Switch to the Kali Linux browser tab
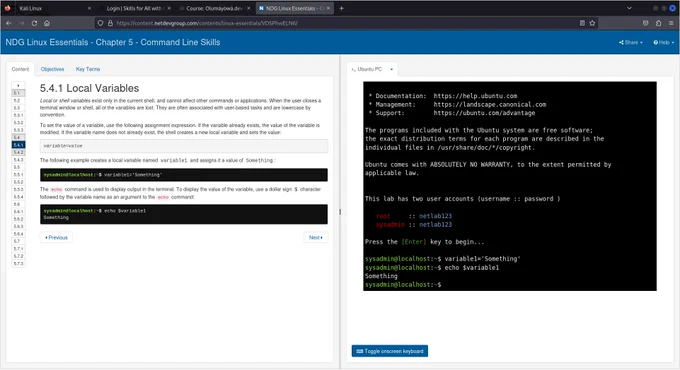Screen dimensions: 680x370 click(52, 8)
